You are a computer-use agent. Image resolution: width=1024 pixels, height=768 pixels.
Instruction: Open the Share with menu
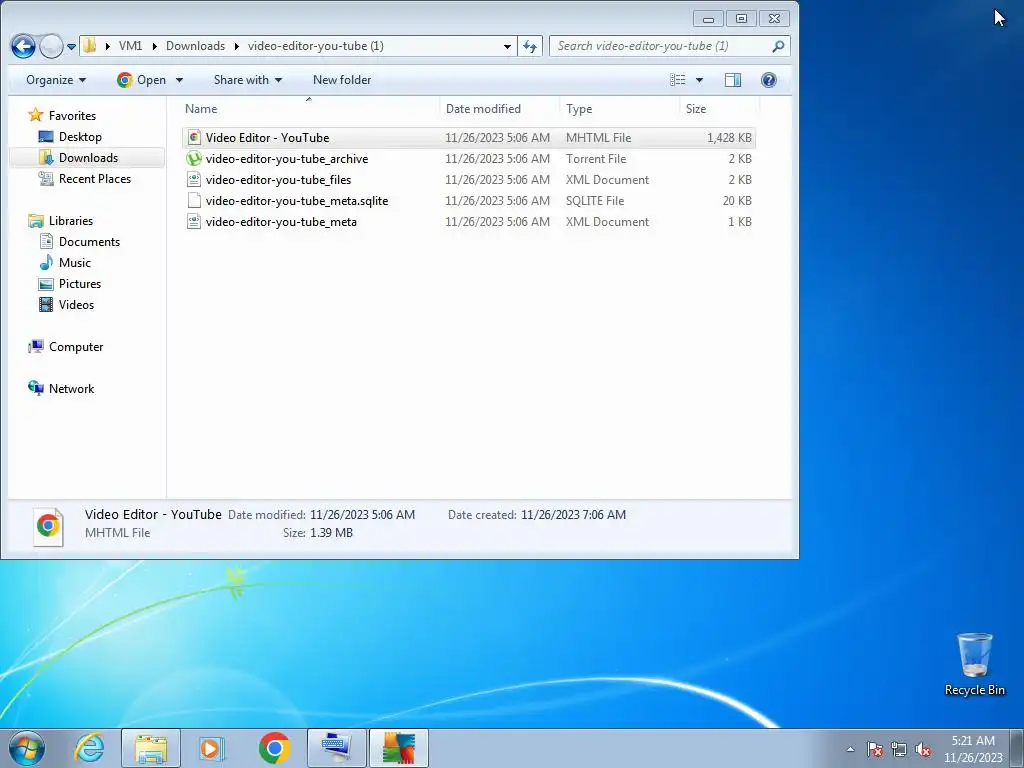pyautogui.click(x=248, y=80)
